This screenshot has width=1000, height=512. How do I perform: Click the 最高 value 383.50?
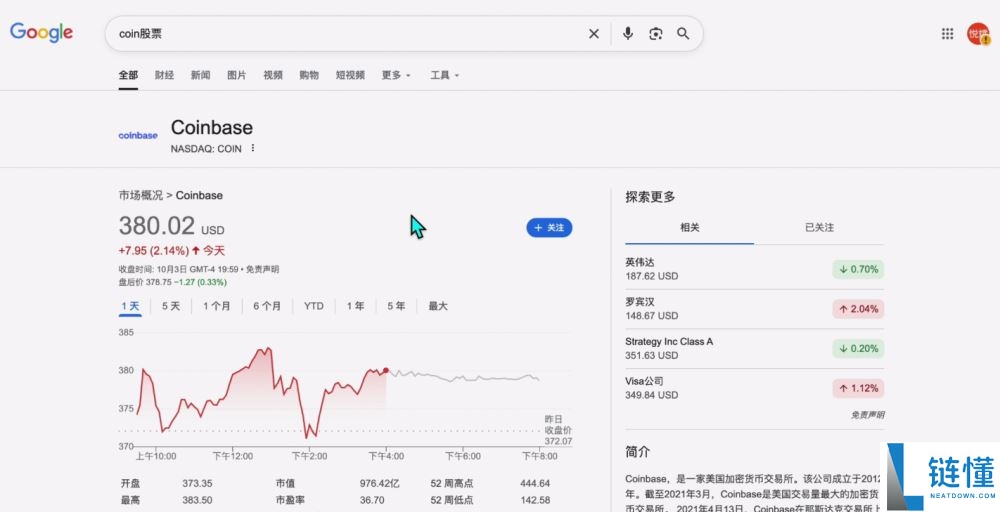[x=197, y=500]
